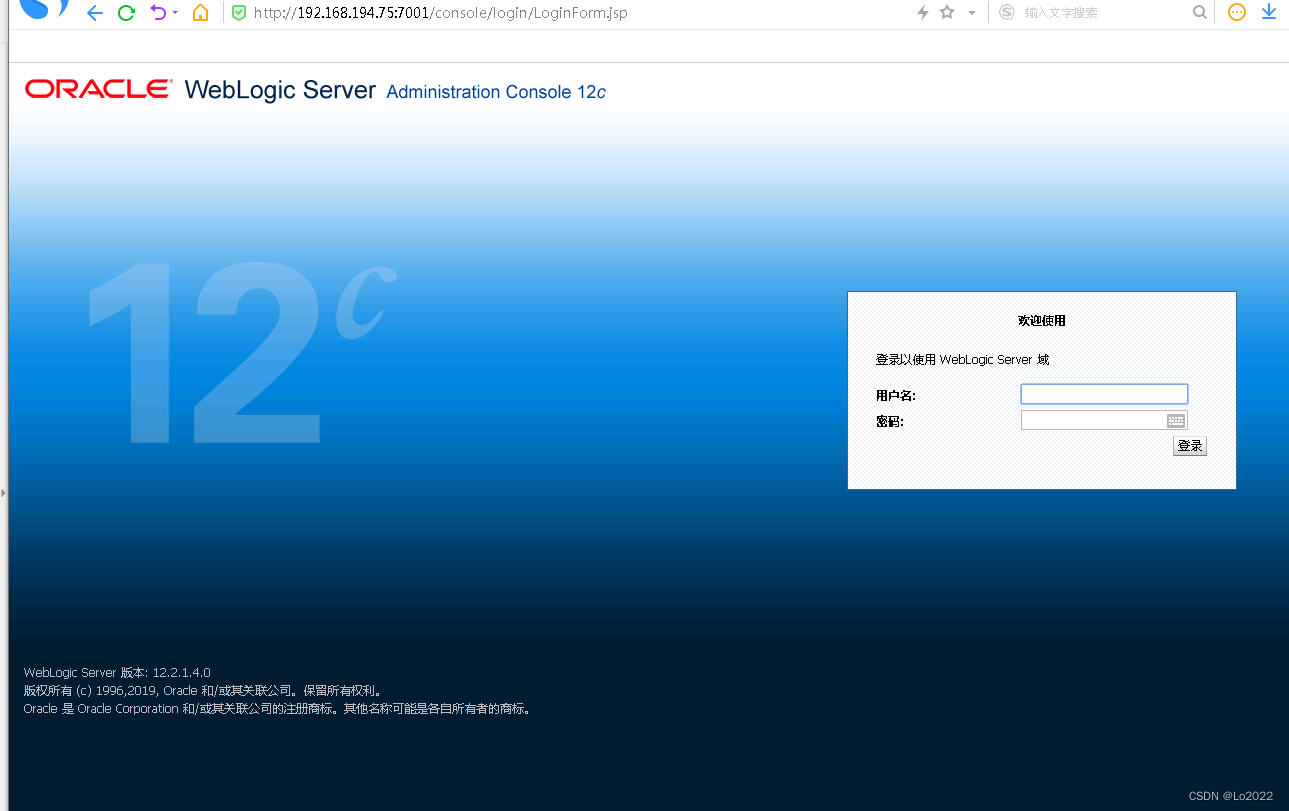Click the 欢迎使用 welcome heading
The width and height of the screenshot is (1289, 811).
[1042, 321]
